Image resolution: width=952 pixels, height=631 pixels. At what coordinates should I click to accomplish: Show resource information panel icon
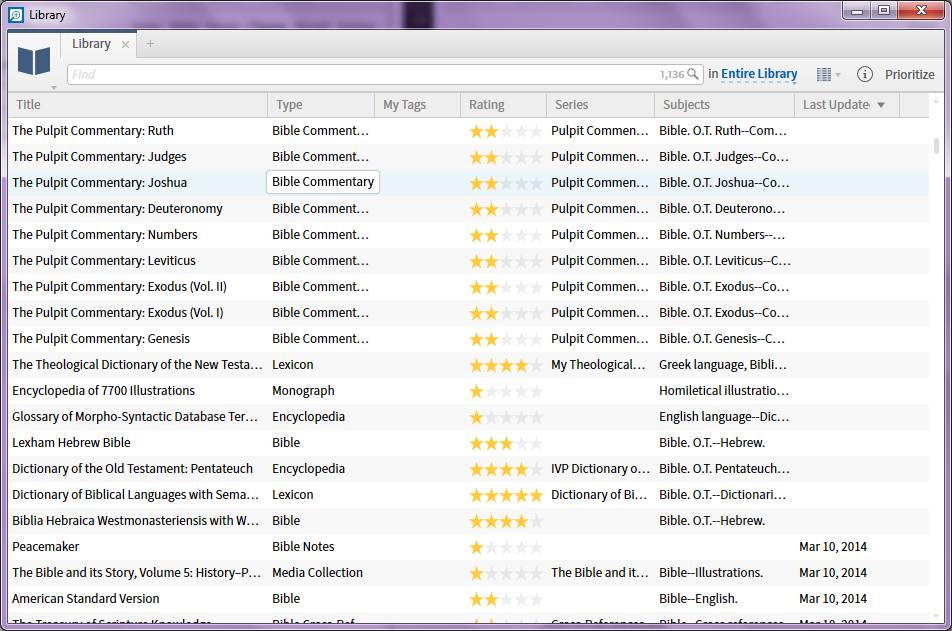865,74
